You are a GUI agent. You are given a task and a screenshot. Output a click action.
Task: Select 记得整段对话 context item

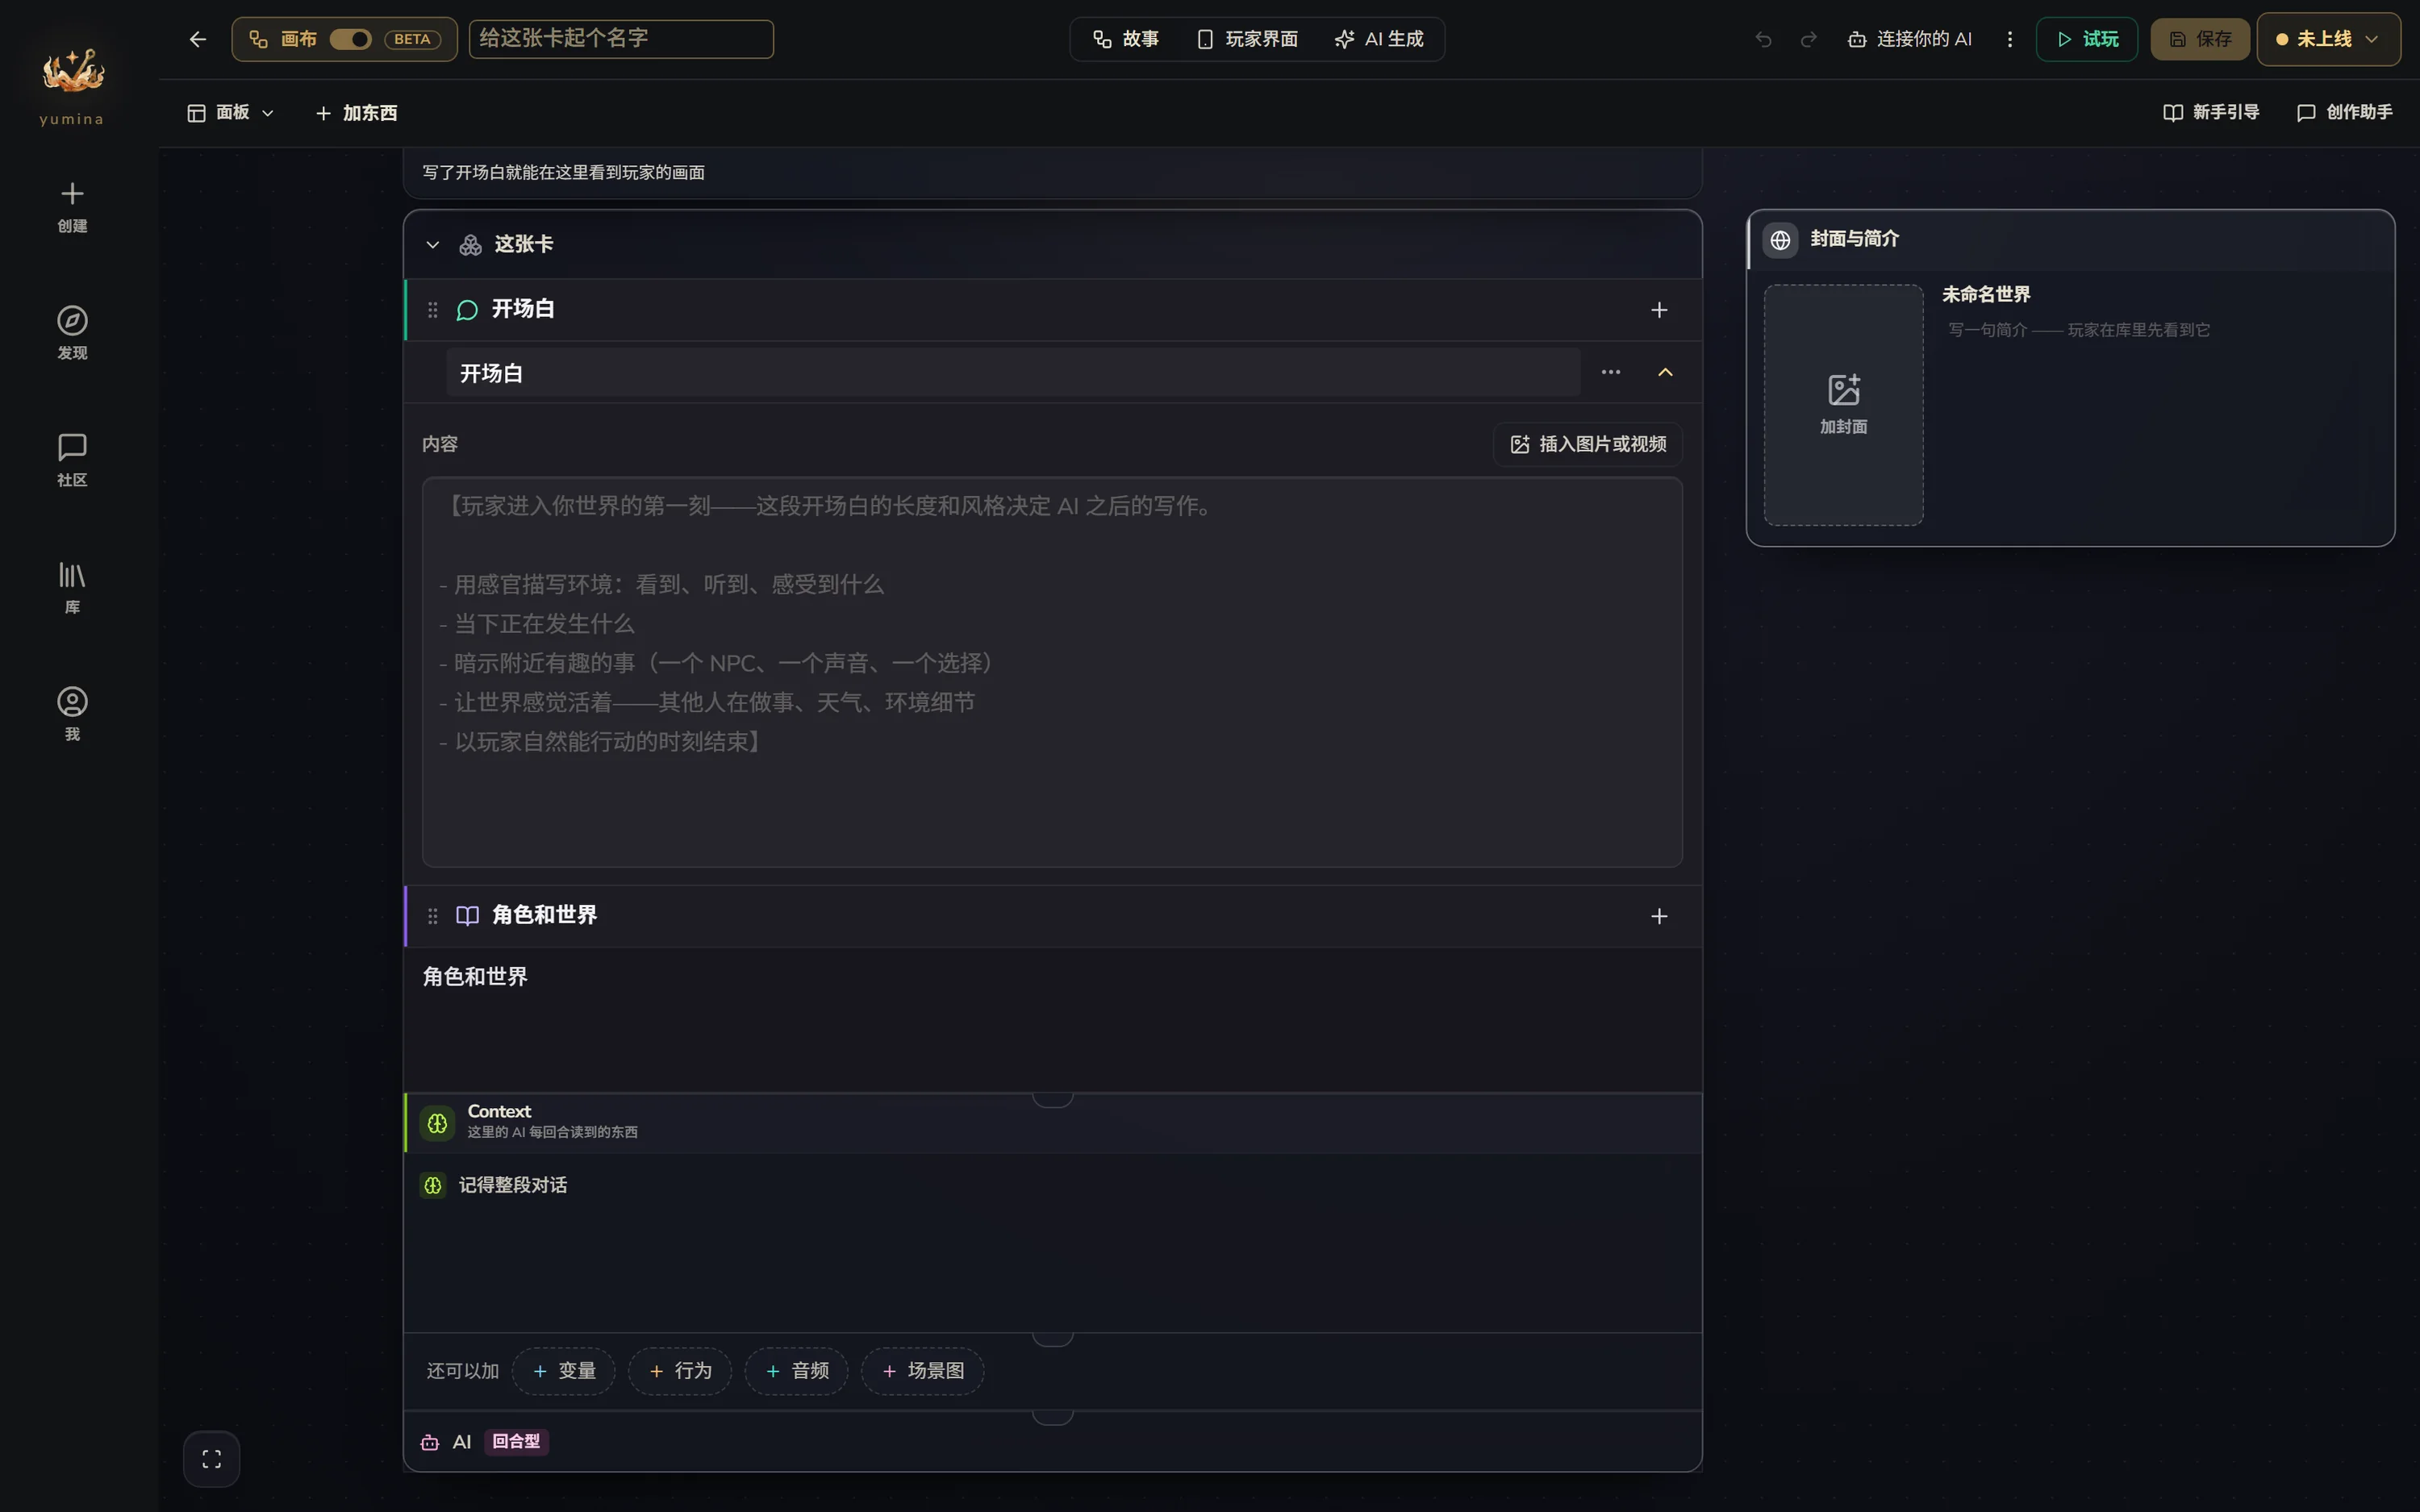pyautogui.click(x=494, y=1185)
